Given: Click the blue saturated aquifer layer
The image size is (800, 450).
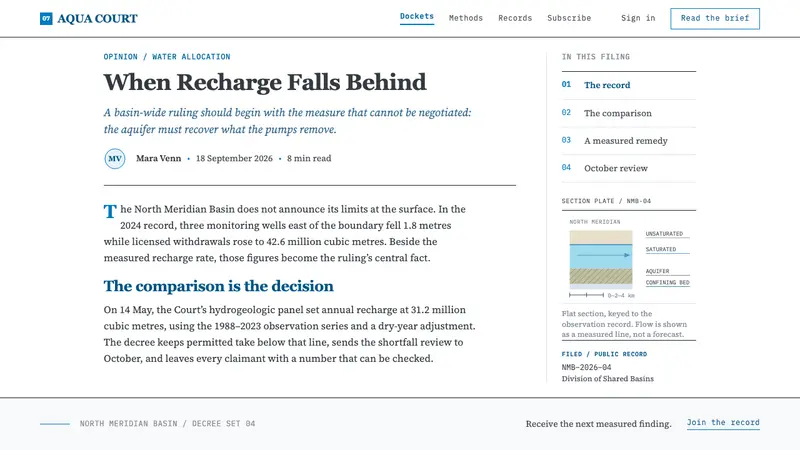Looking at the screenshot, I should click(x=601, y=256).
